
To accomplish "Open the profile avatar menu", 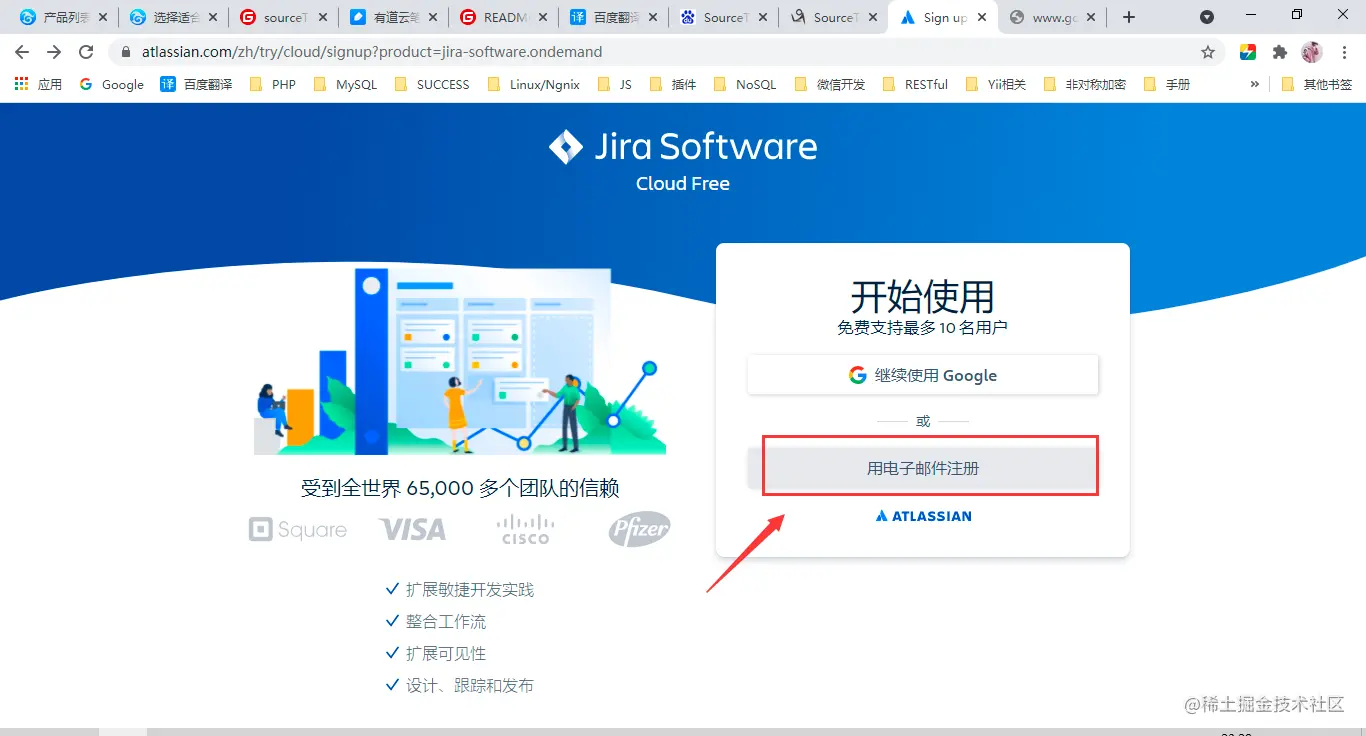I will coord(1312,52).
